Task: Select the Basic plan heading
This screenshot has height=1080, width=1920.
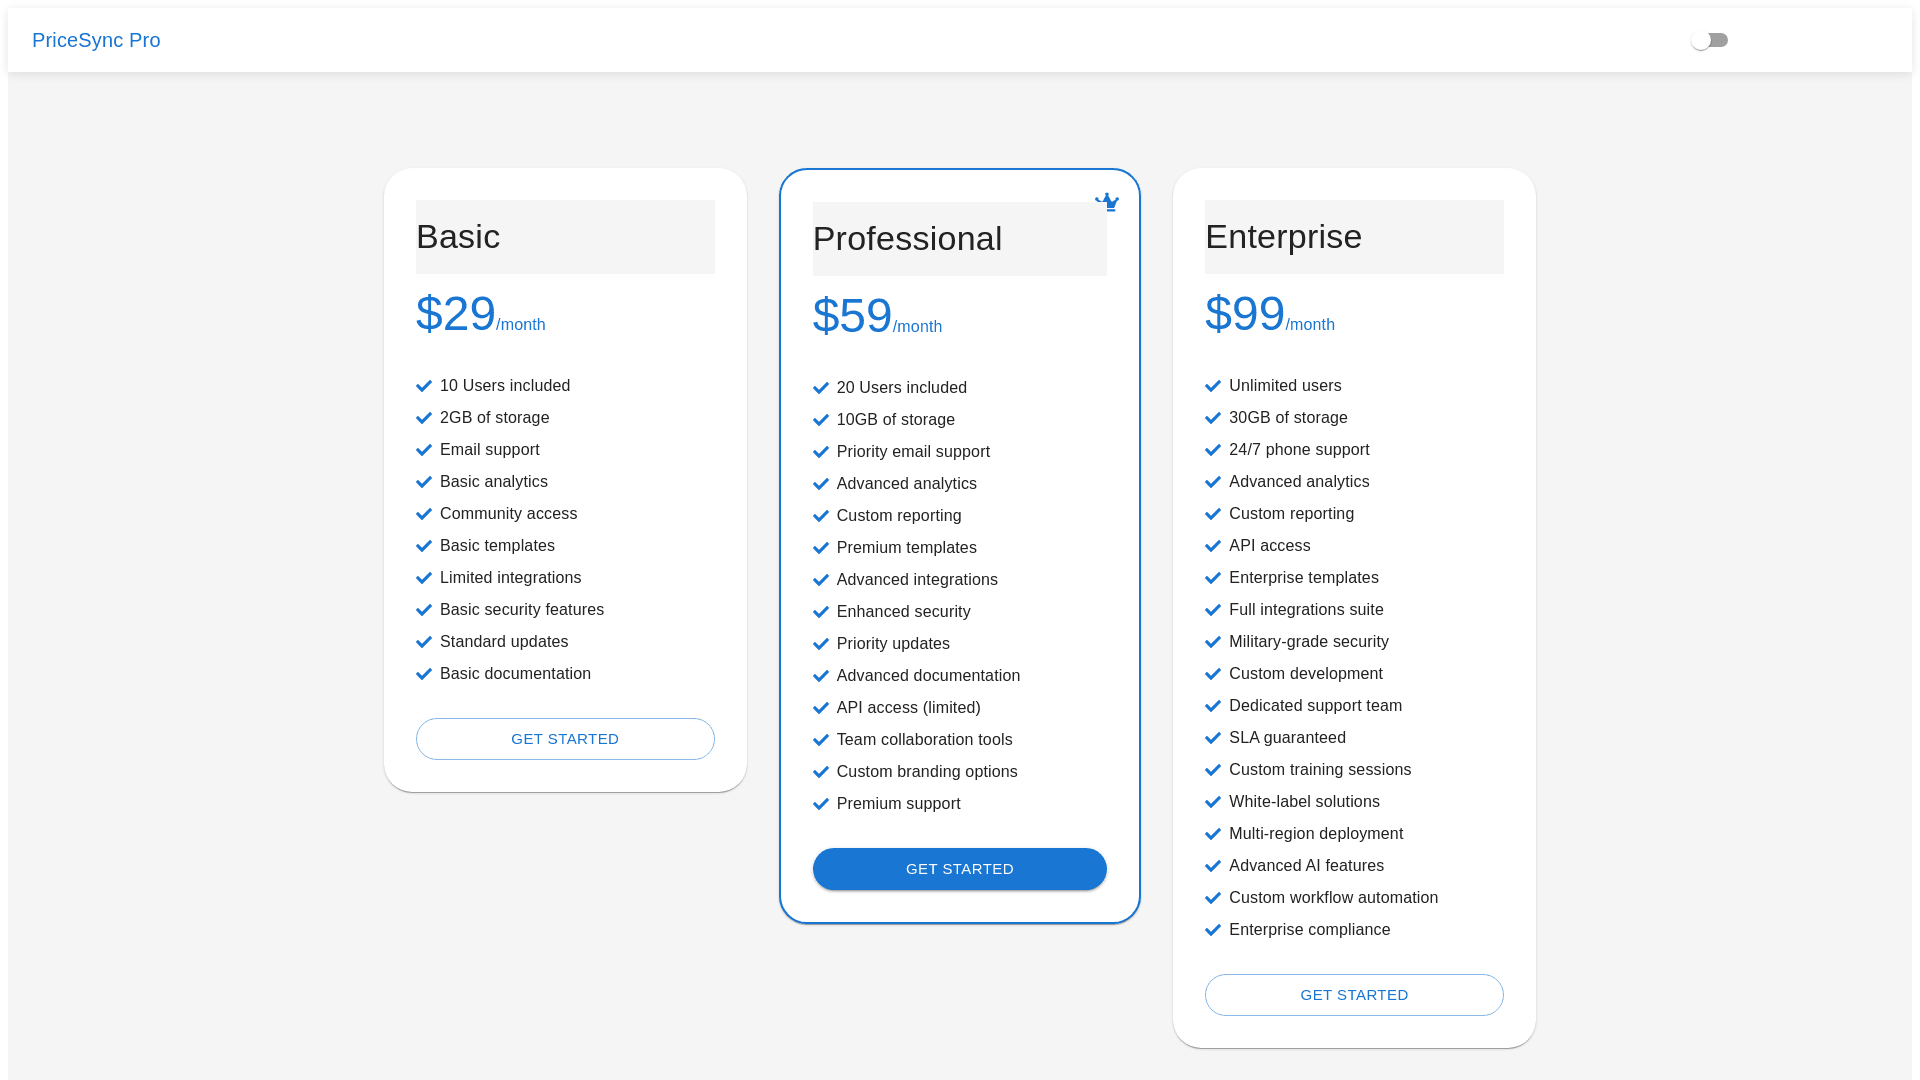Action: [x=458, y=237]
